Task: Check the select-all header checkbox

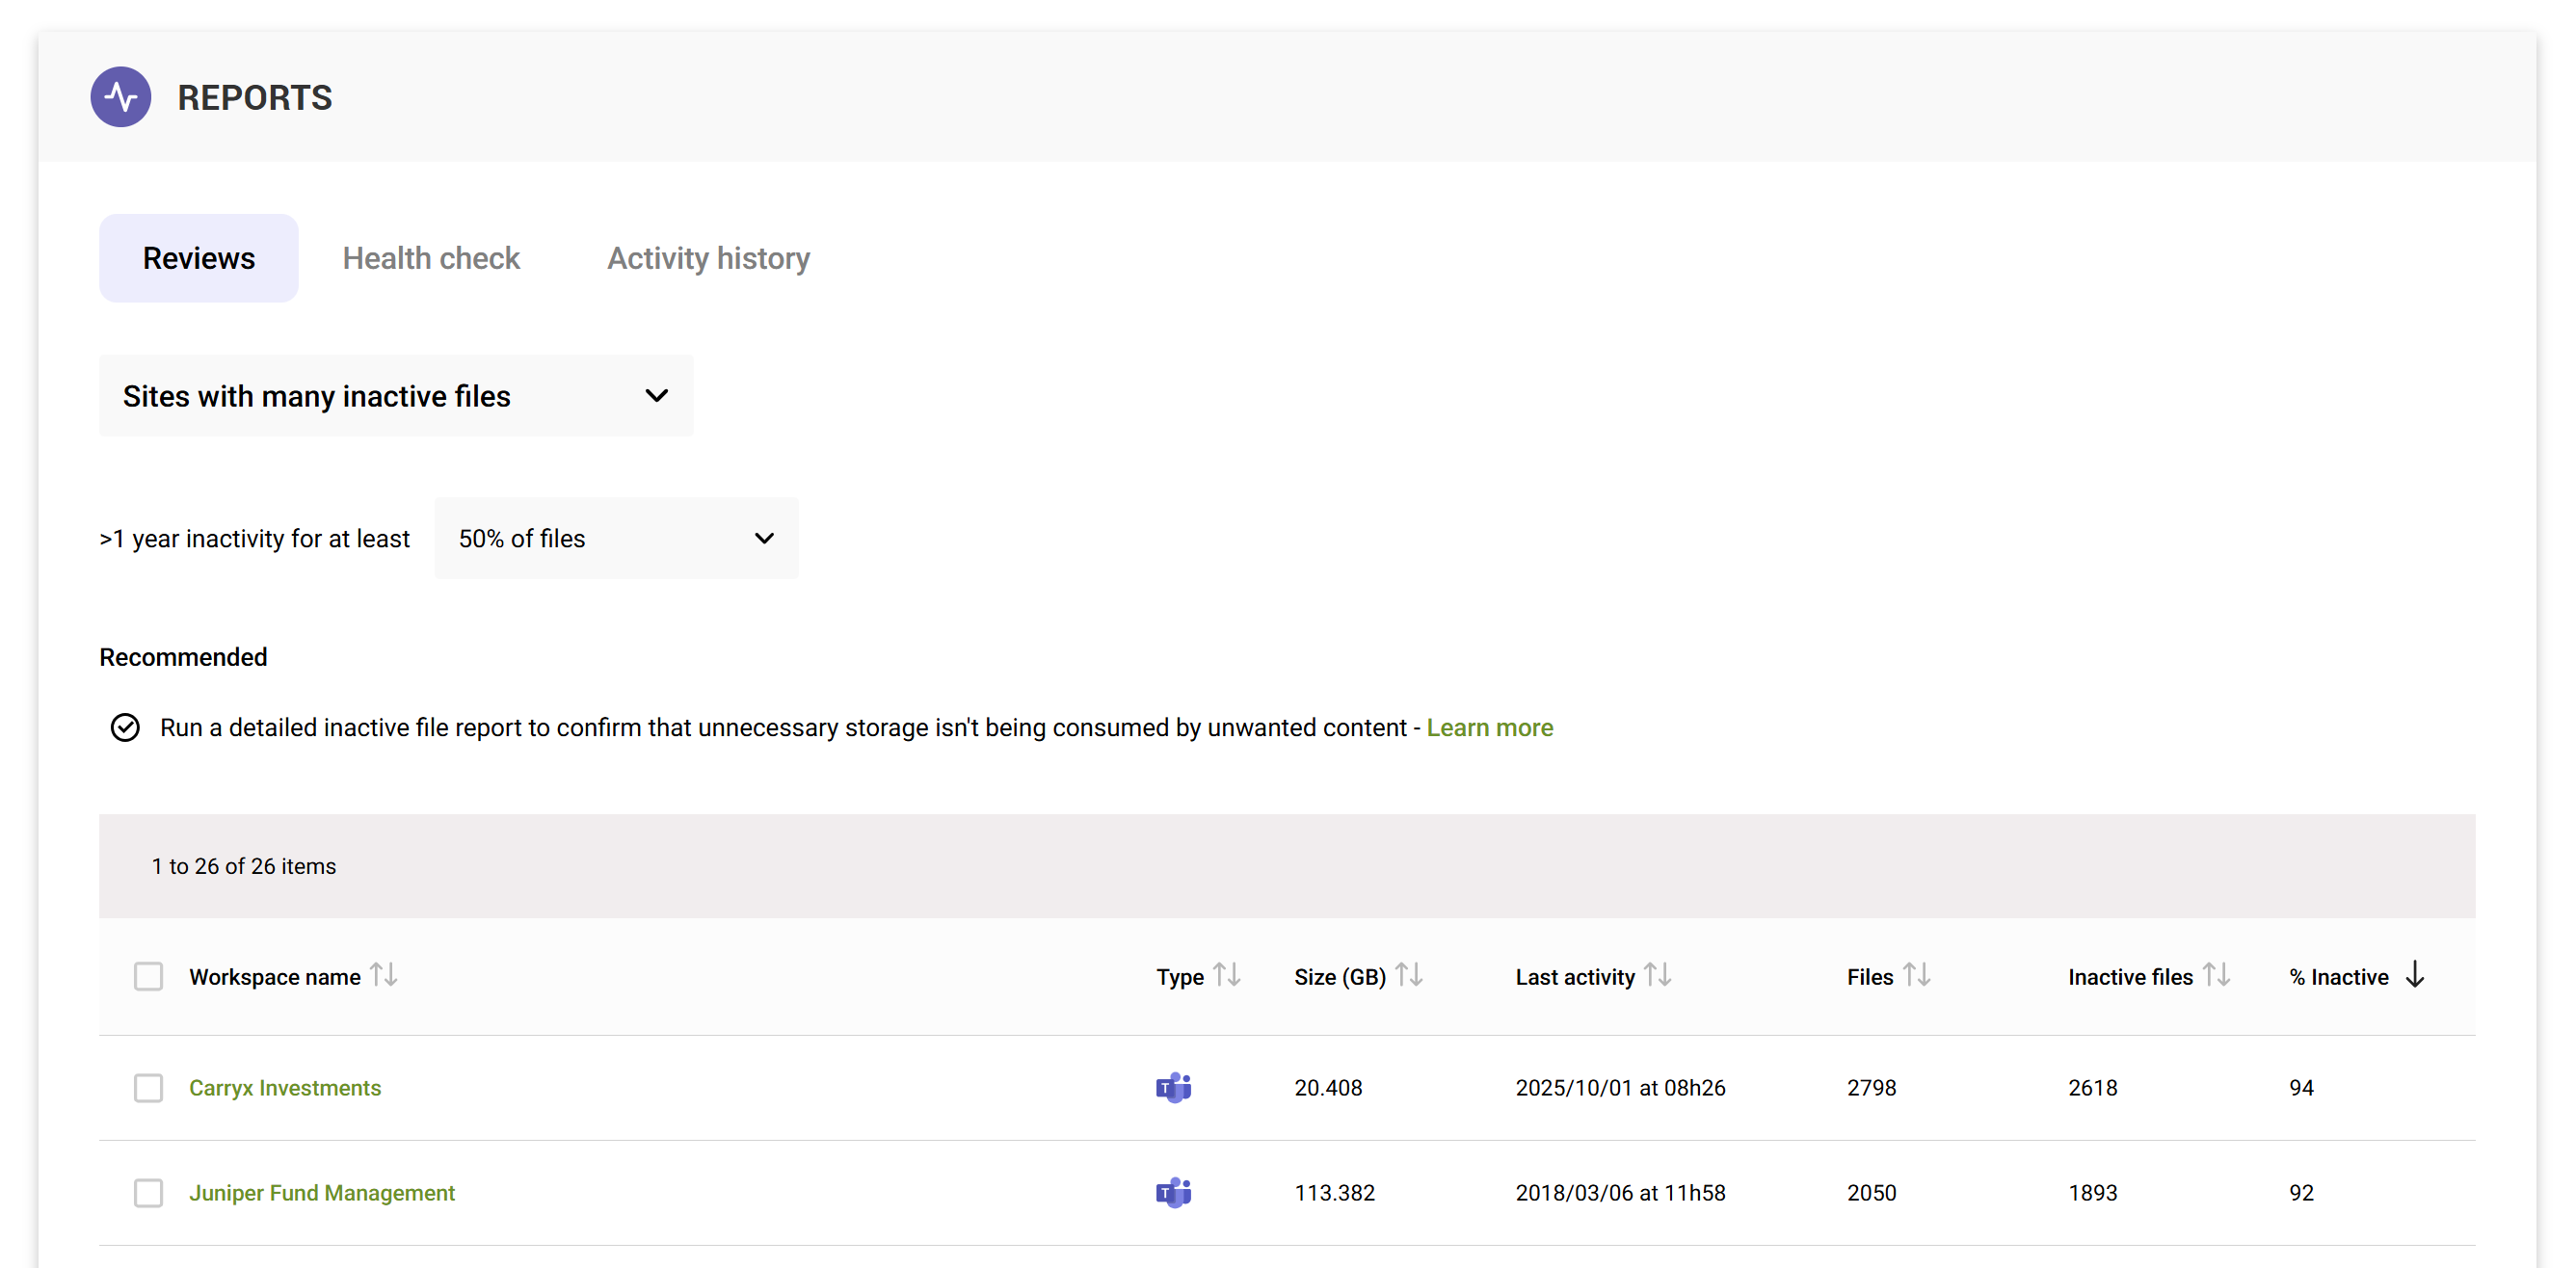Action: 148,976
